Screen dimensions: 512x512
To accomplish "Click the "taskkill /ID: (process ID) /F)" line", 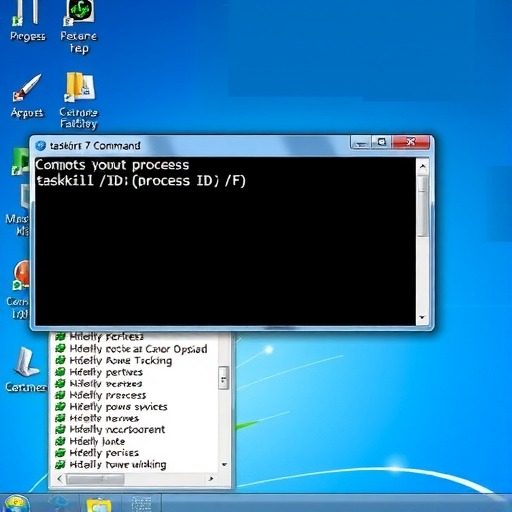I will click(141, 181).
